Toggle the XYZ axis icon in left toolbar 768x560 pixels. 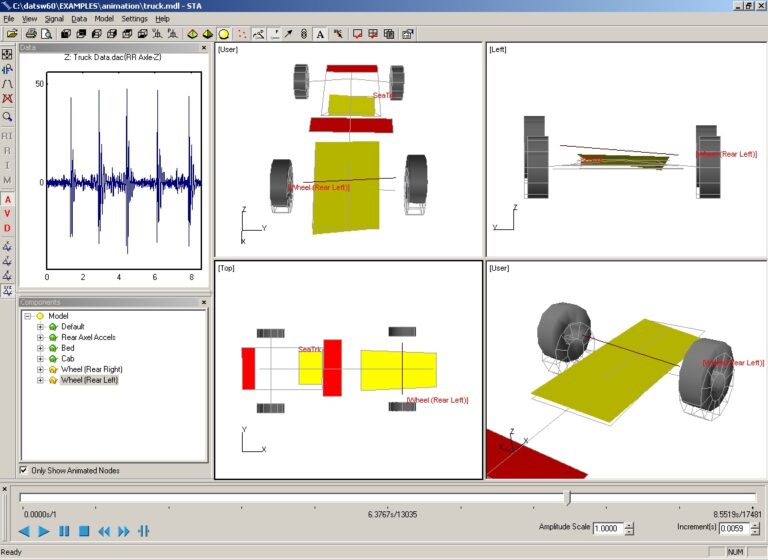(x=7, y=291)
